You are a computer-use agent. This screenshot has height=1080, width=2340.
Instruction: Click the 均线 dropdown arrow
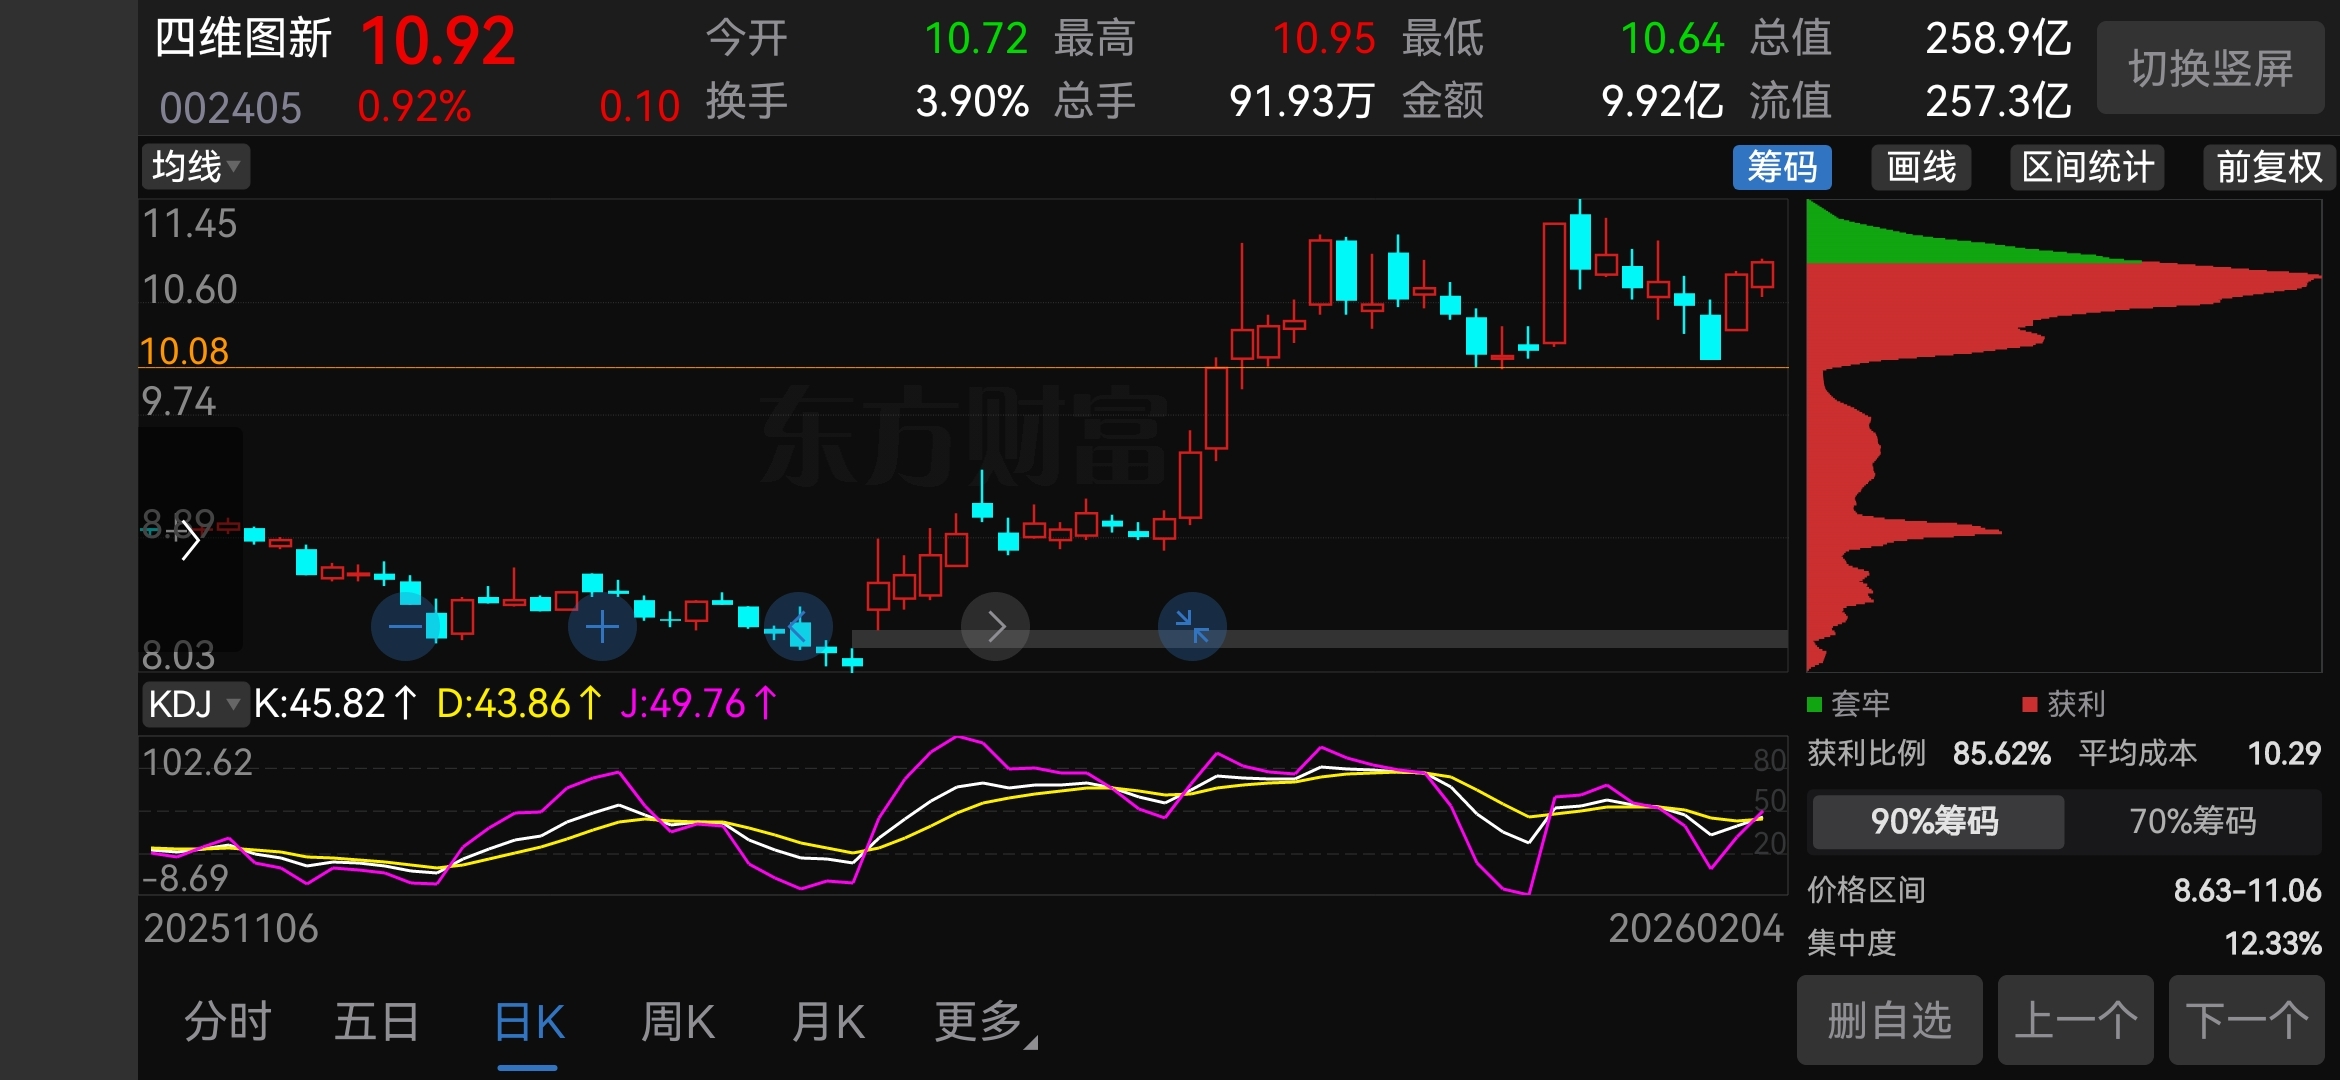234,166
